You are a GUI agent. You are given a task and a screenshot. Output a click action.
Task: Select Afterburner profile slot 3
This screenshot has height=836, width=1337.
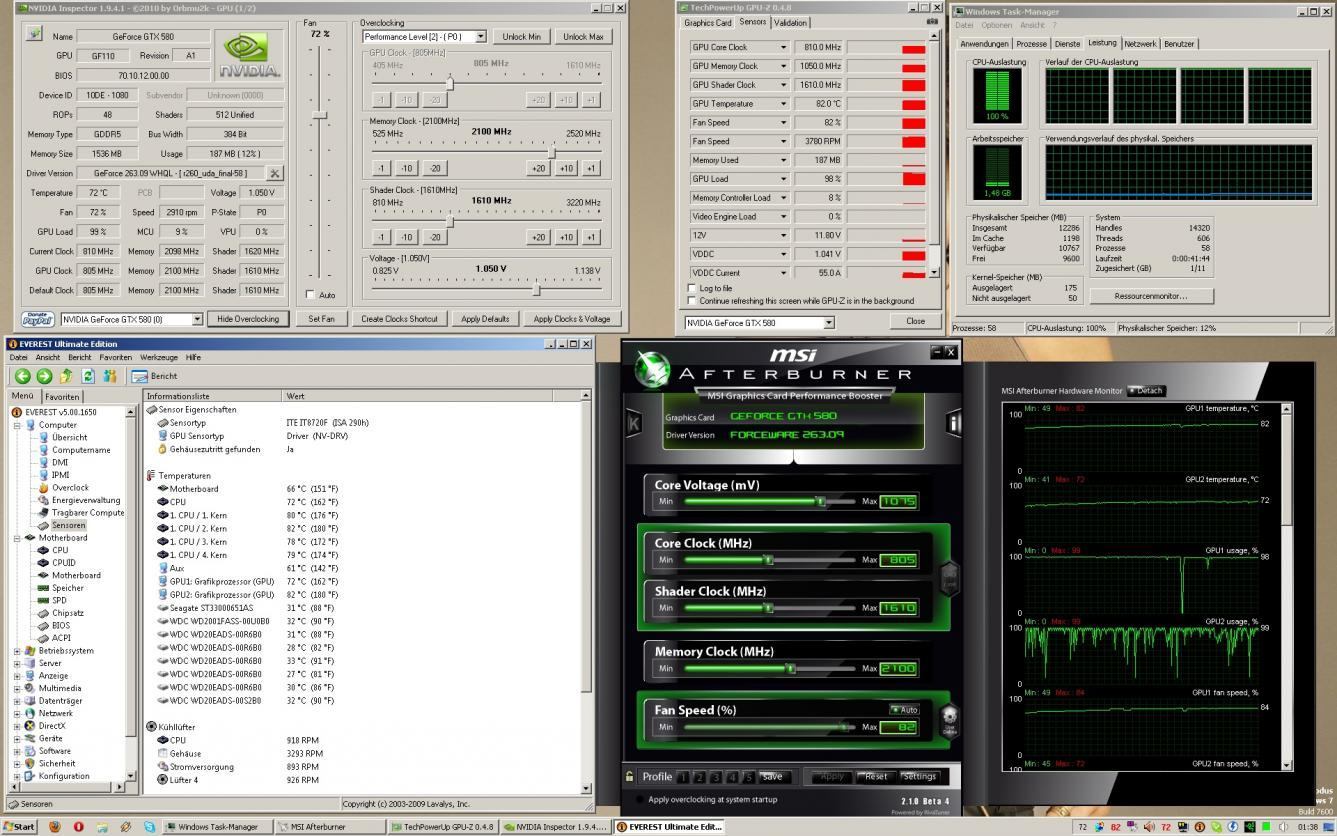click(715, 777)
